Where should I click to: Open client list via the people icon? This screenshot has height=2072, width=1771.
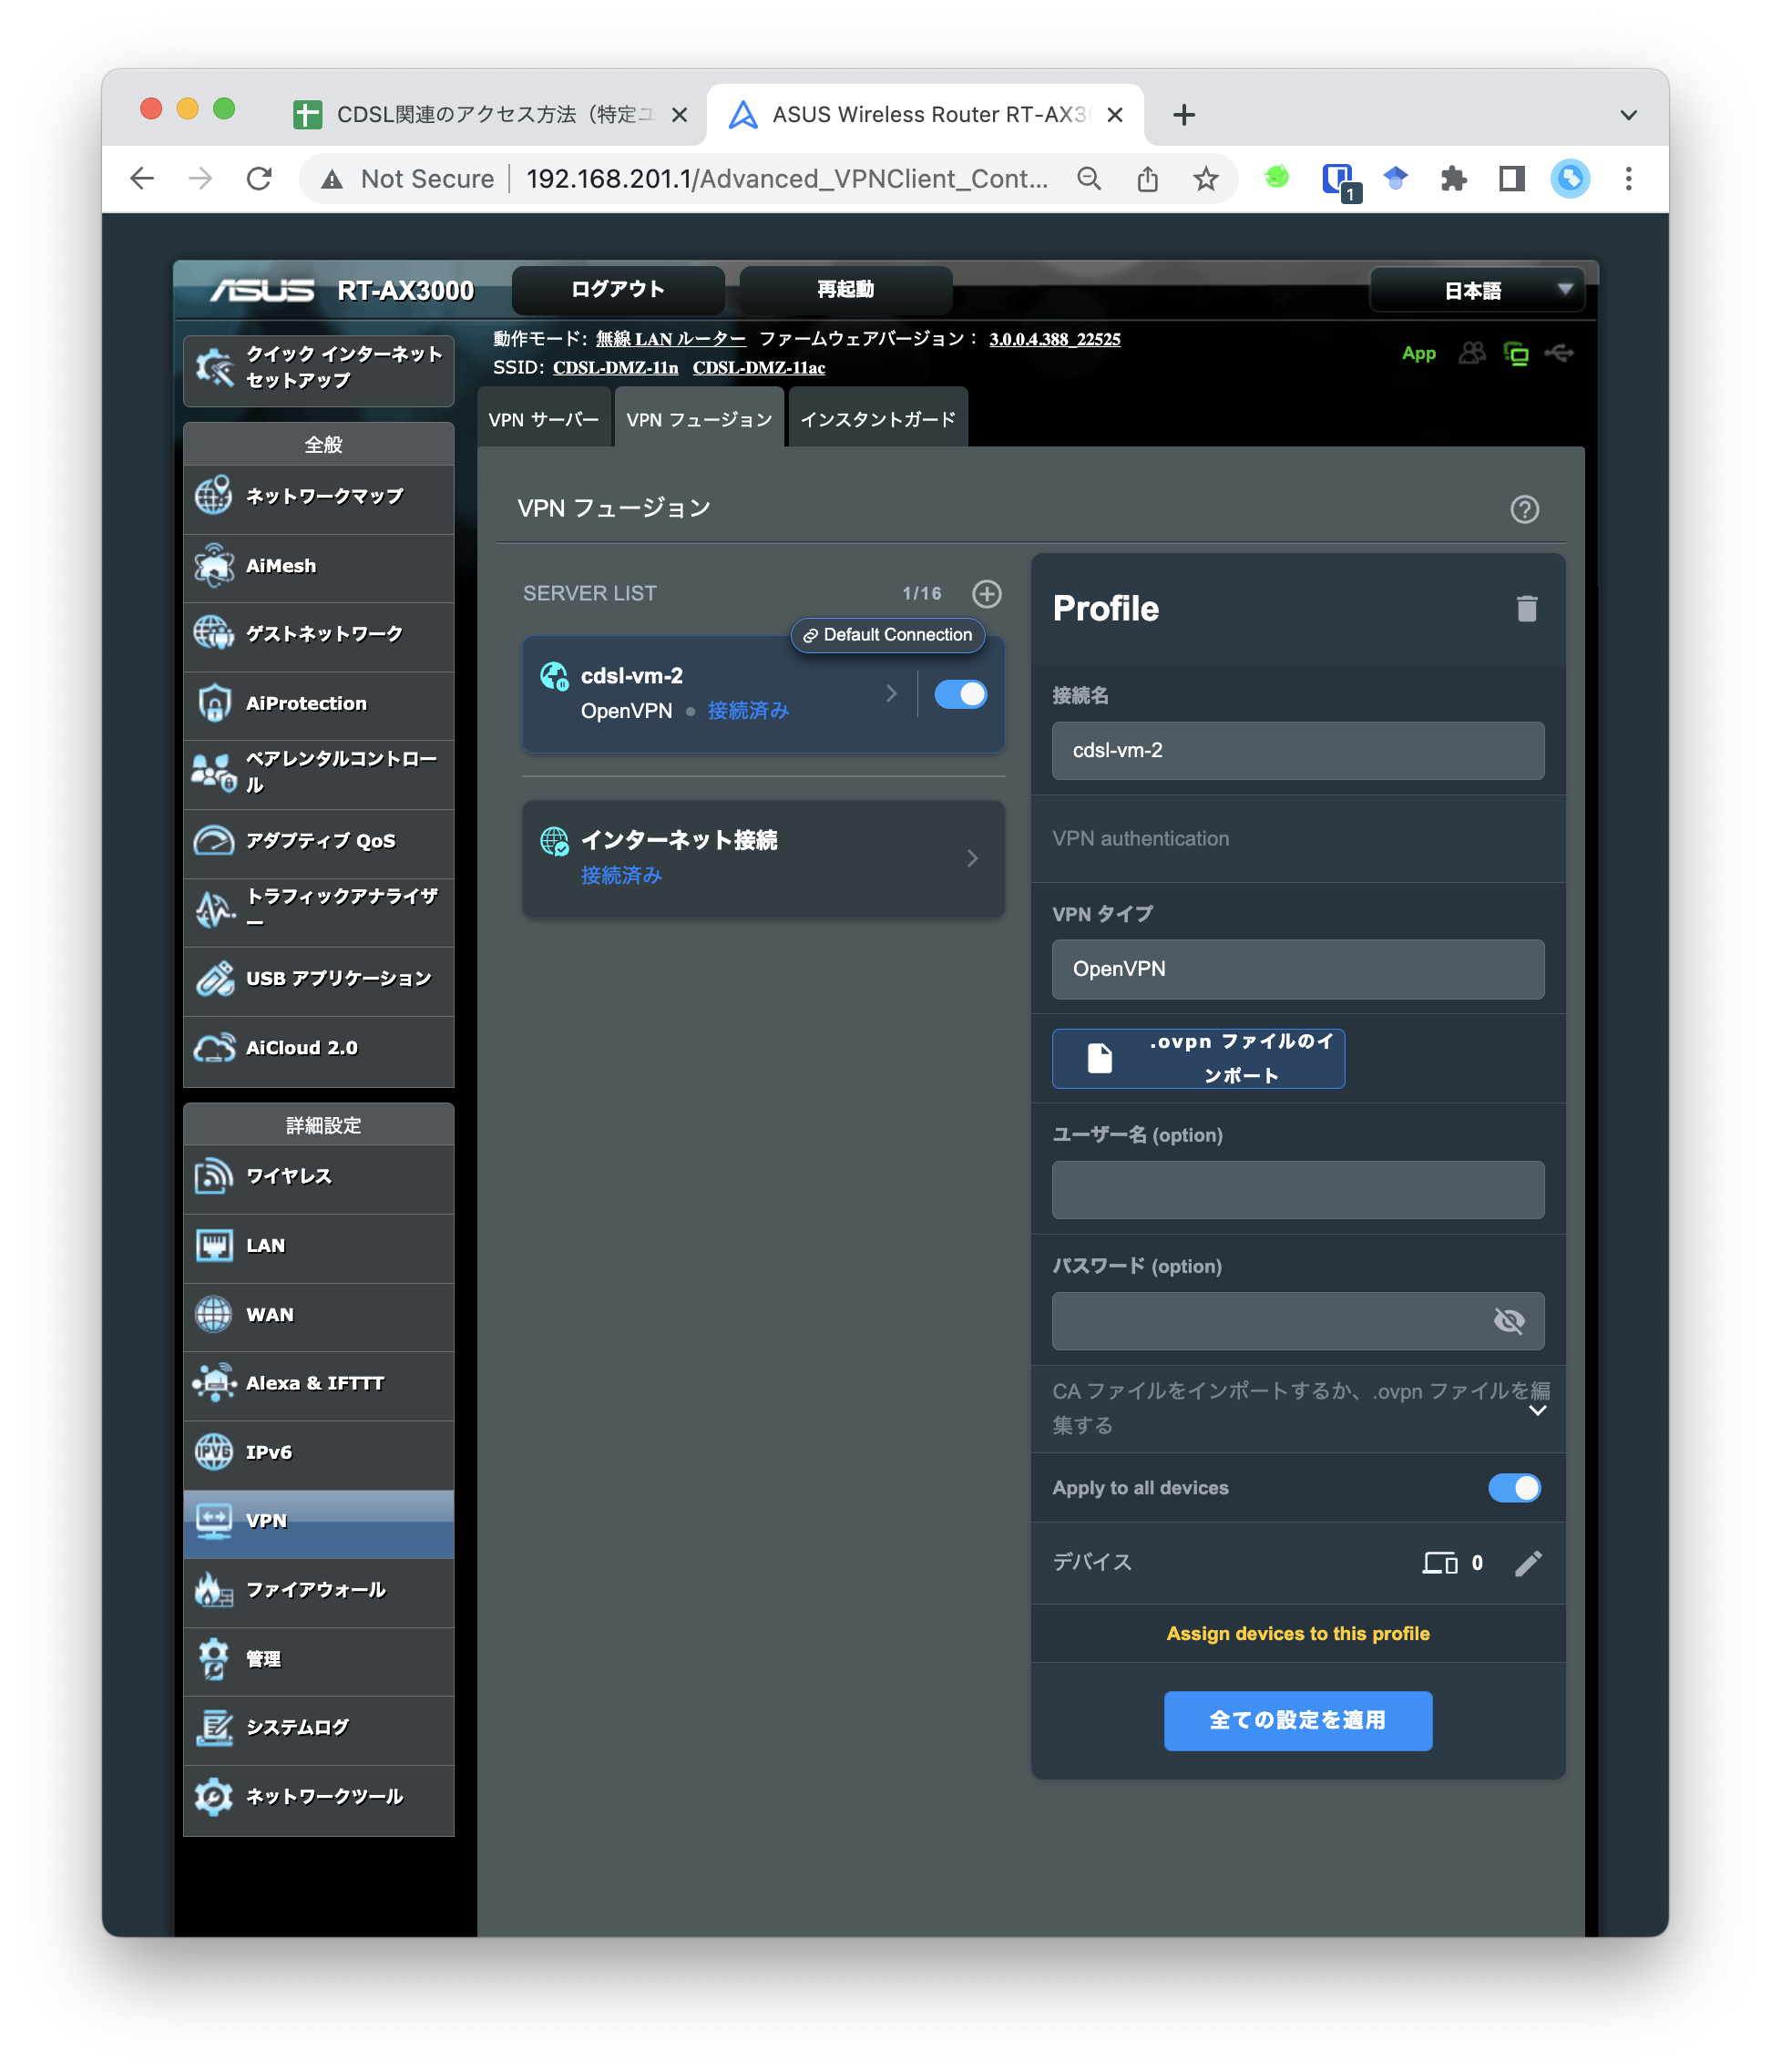[1471, 353]
